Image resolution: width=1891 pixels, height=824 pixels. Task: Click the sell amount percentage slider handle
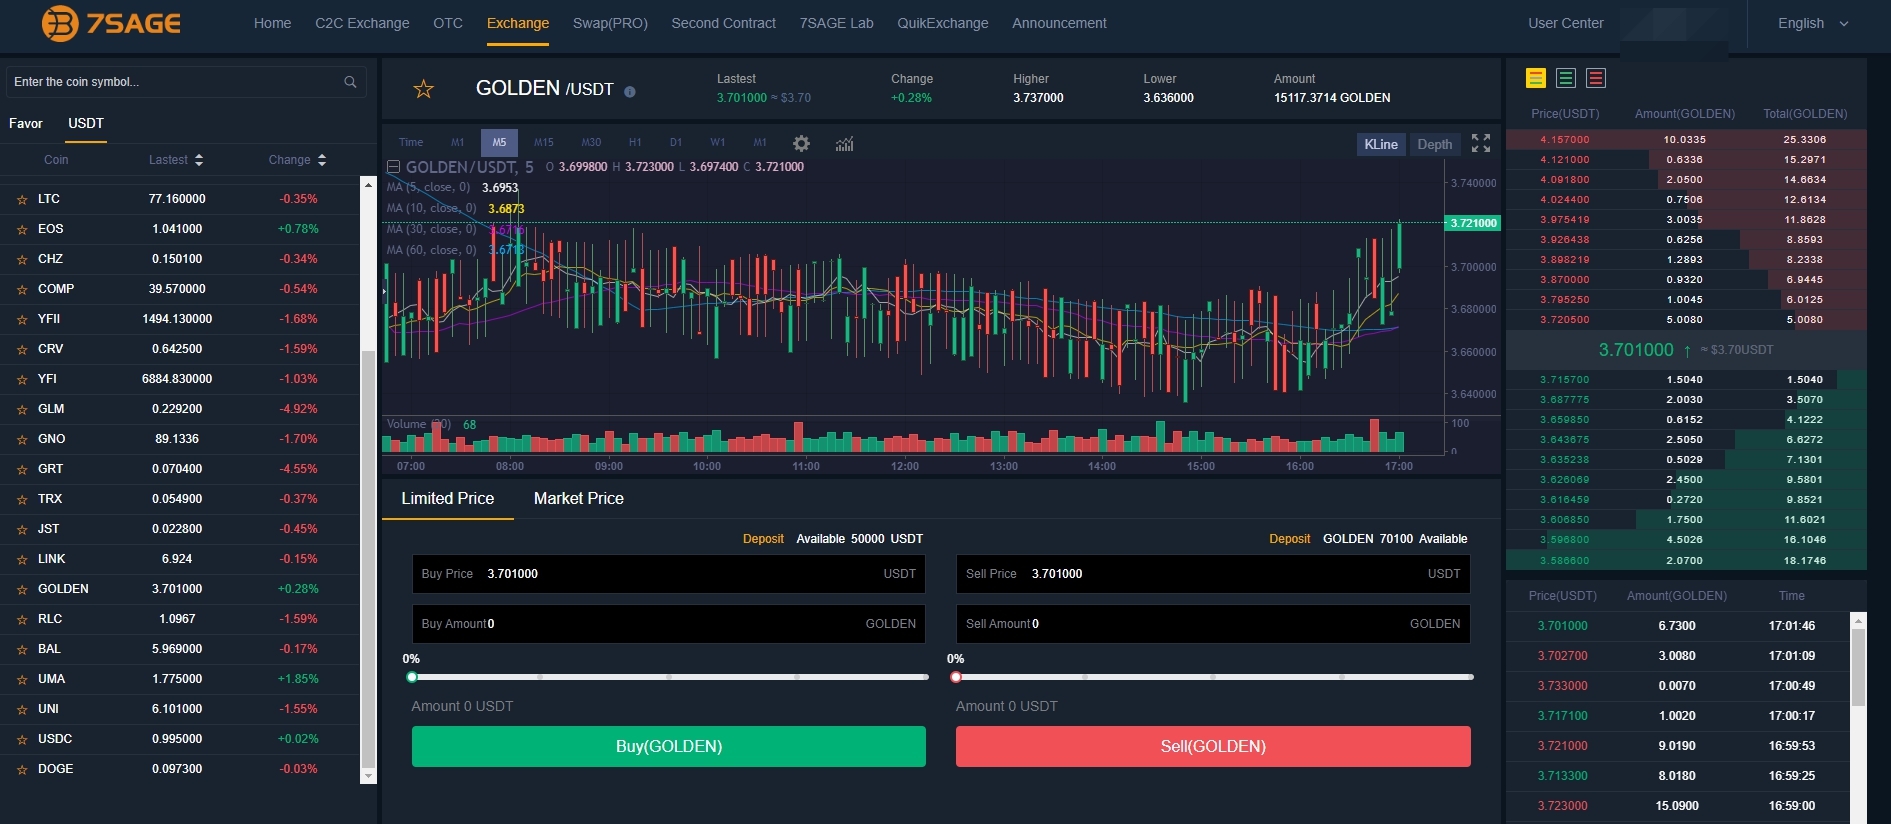(956, 677)
